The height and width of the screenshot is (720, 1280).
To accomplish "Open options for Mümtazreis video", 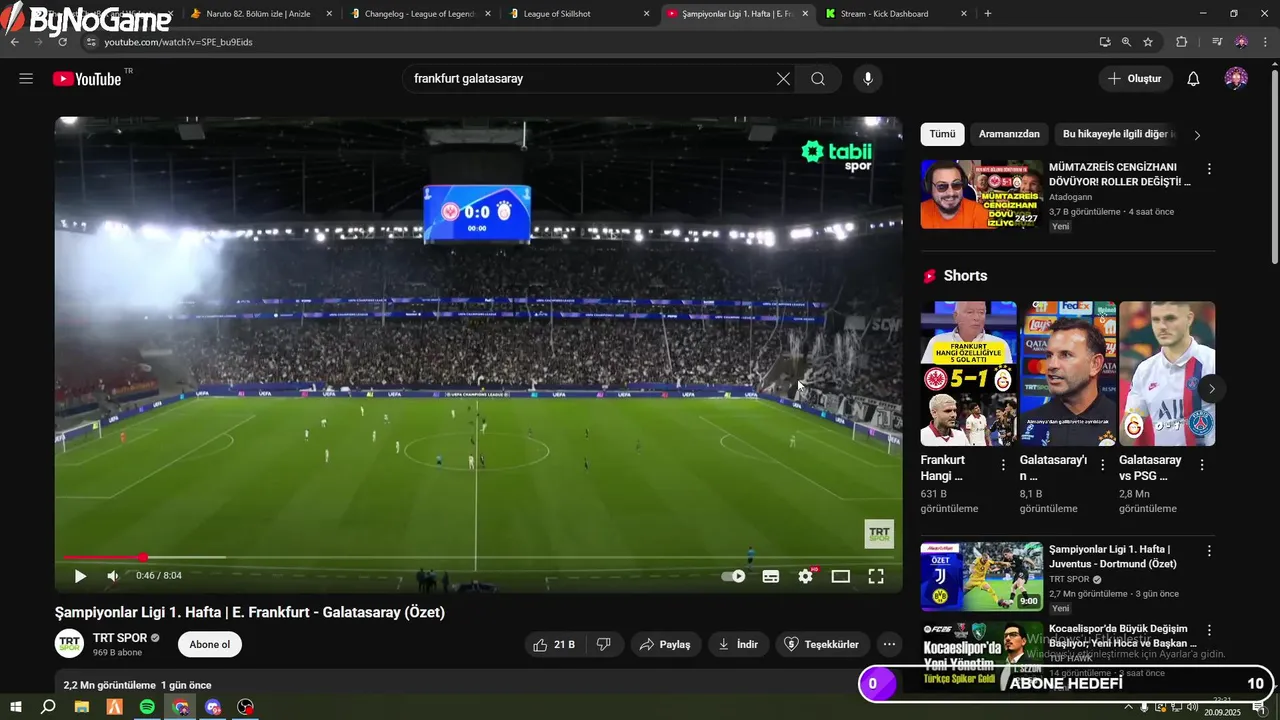I will pos(1209,169).
